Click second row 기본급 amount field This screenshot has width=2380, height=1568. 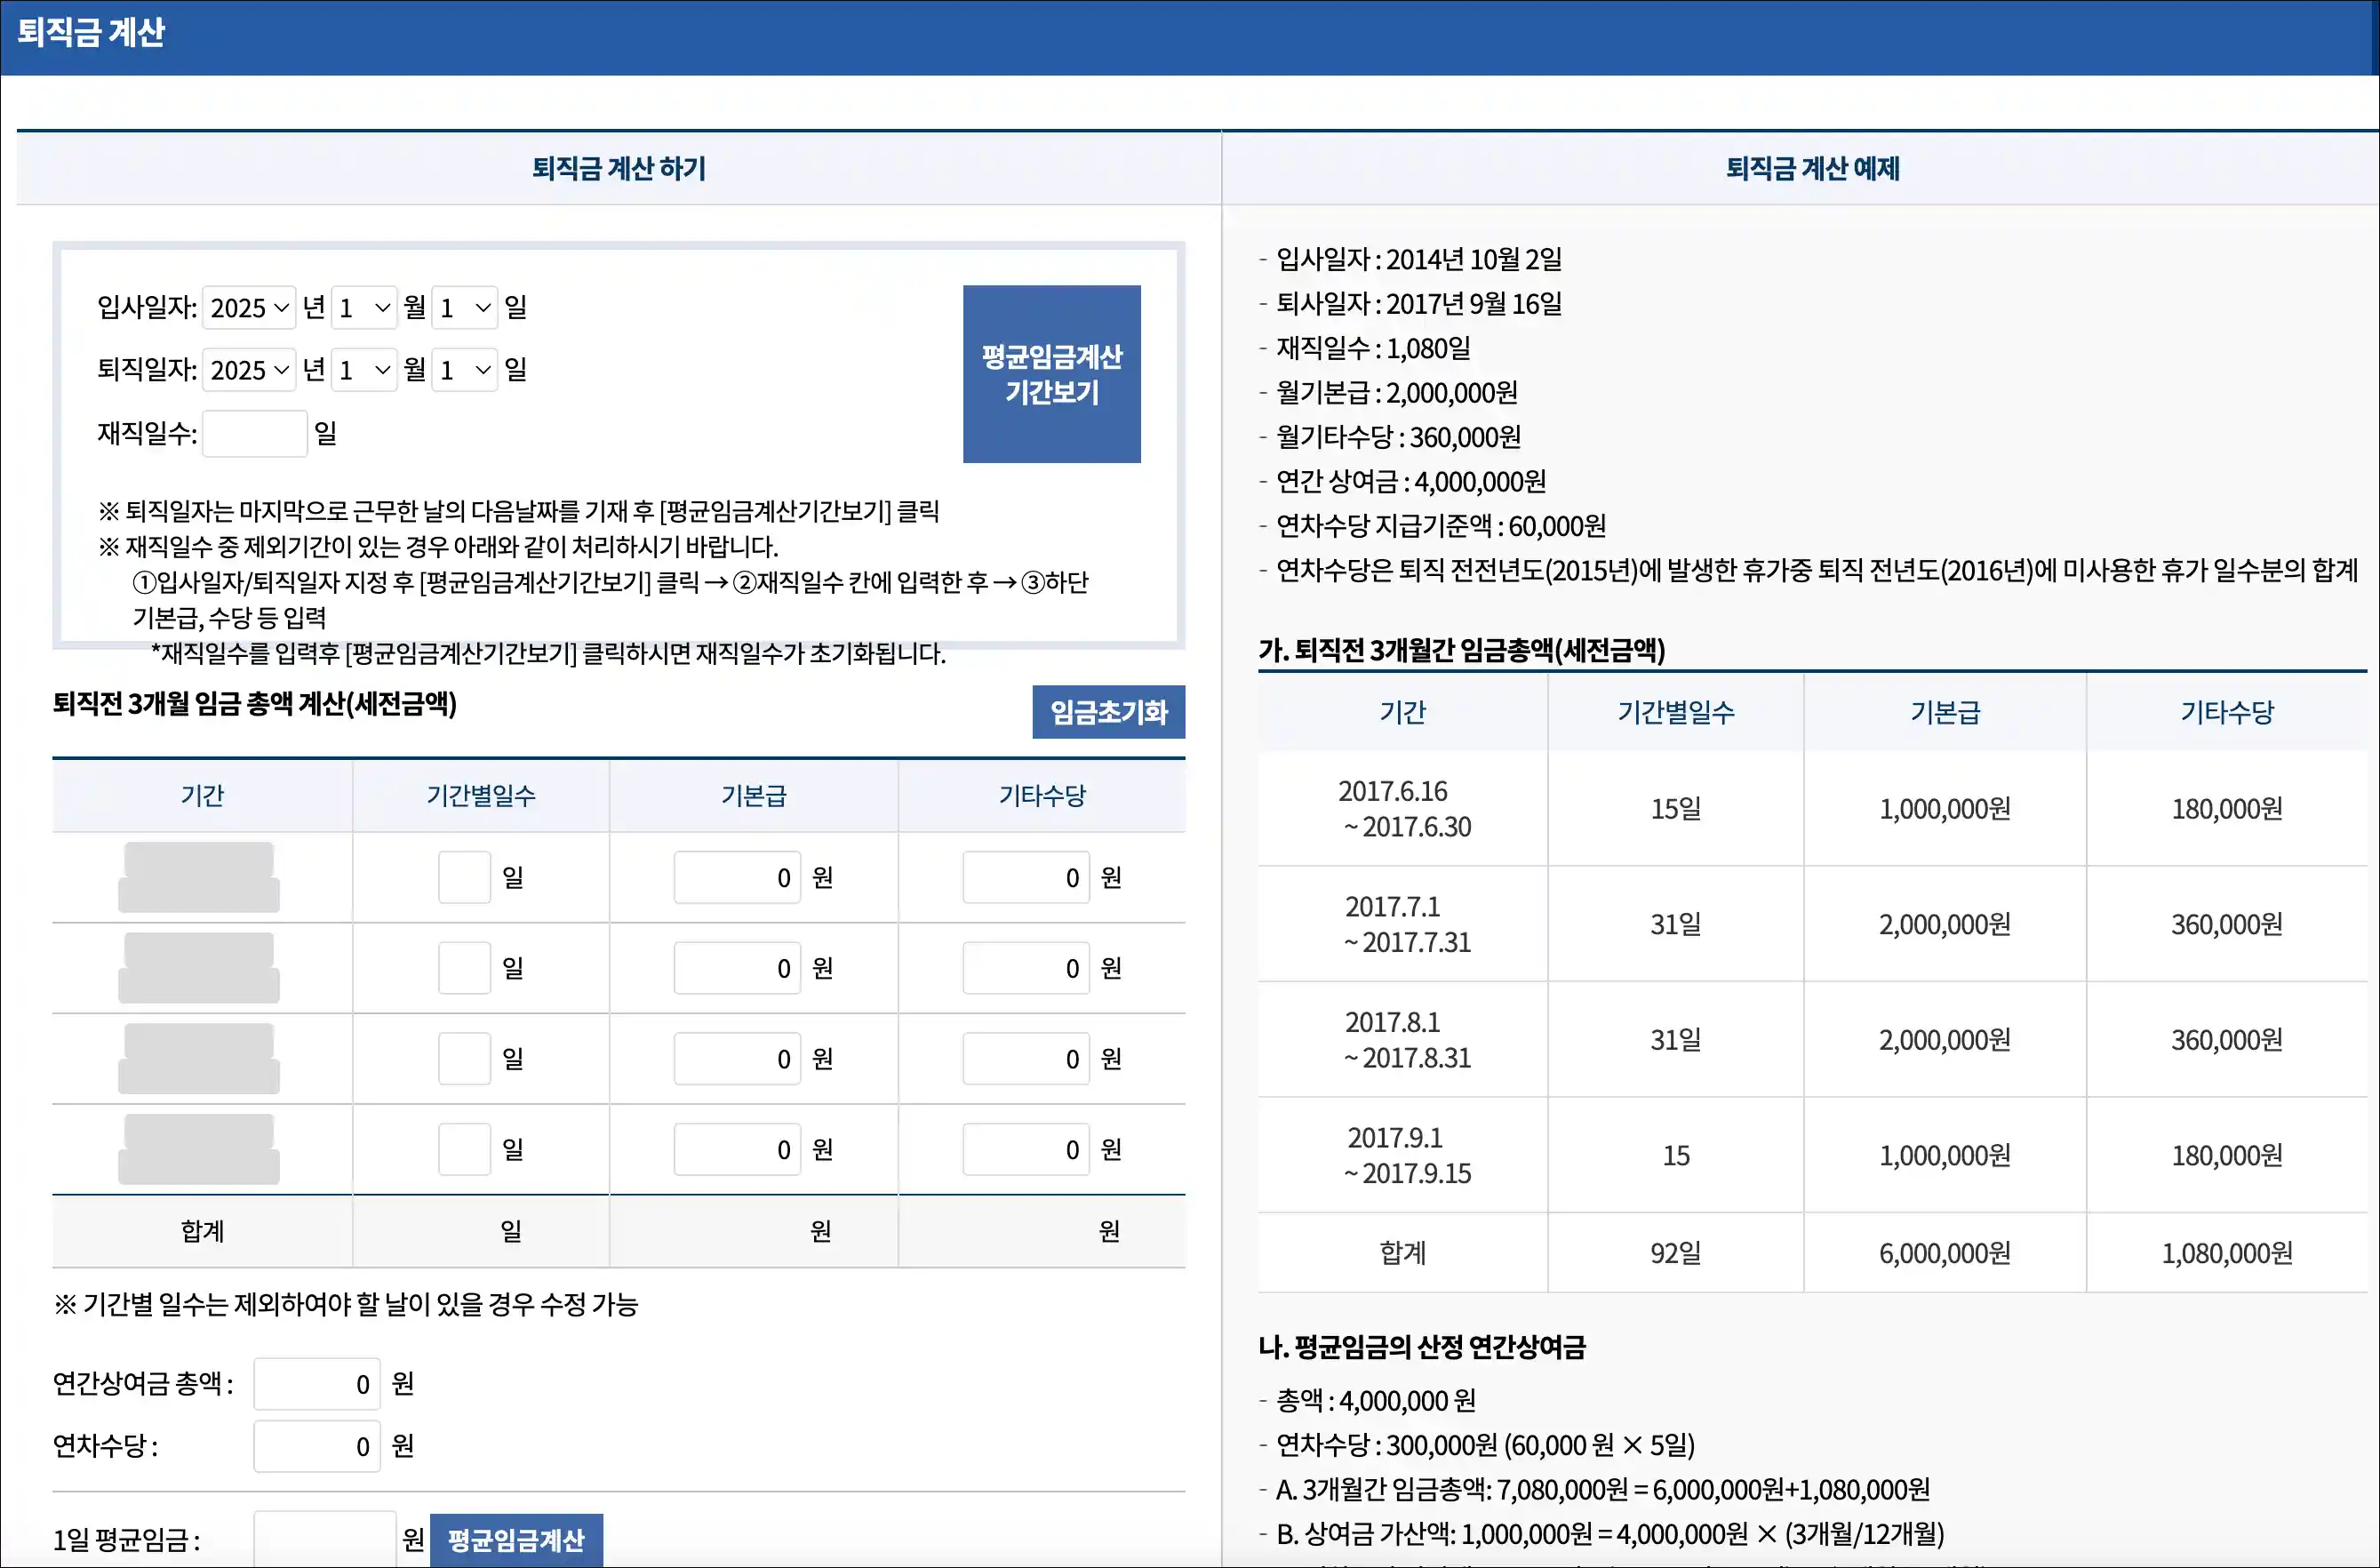pyautogui.click(x=737, y=968)
